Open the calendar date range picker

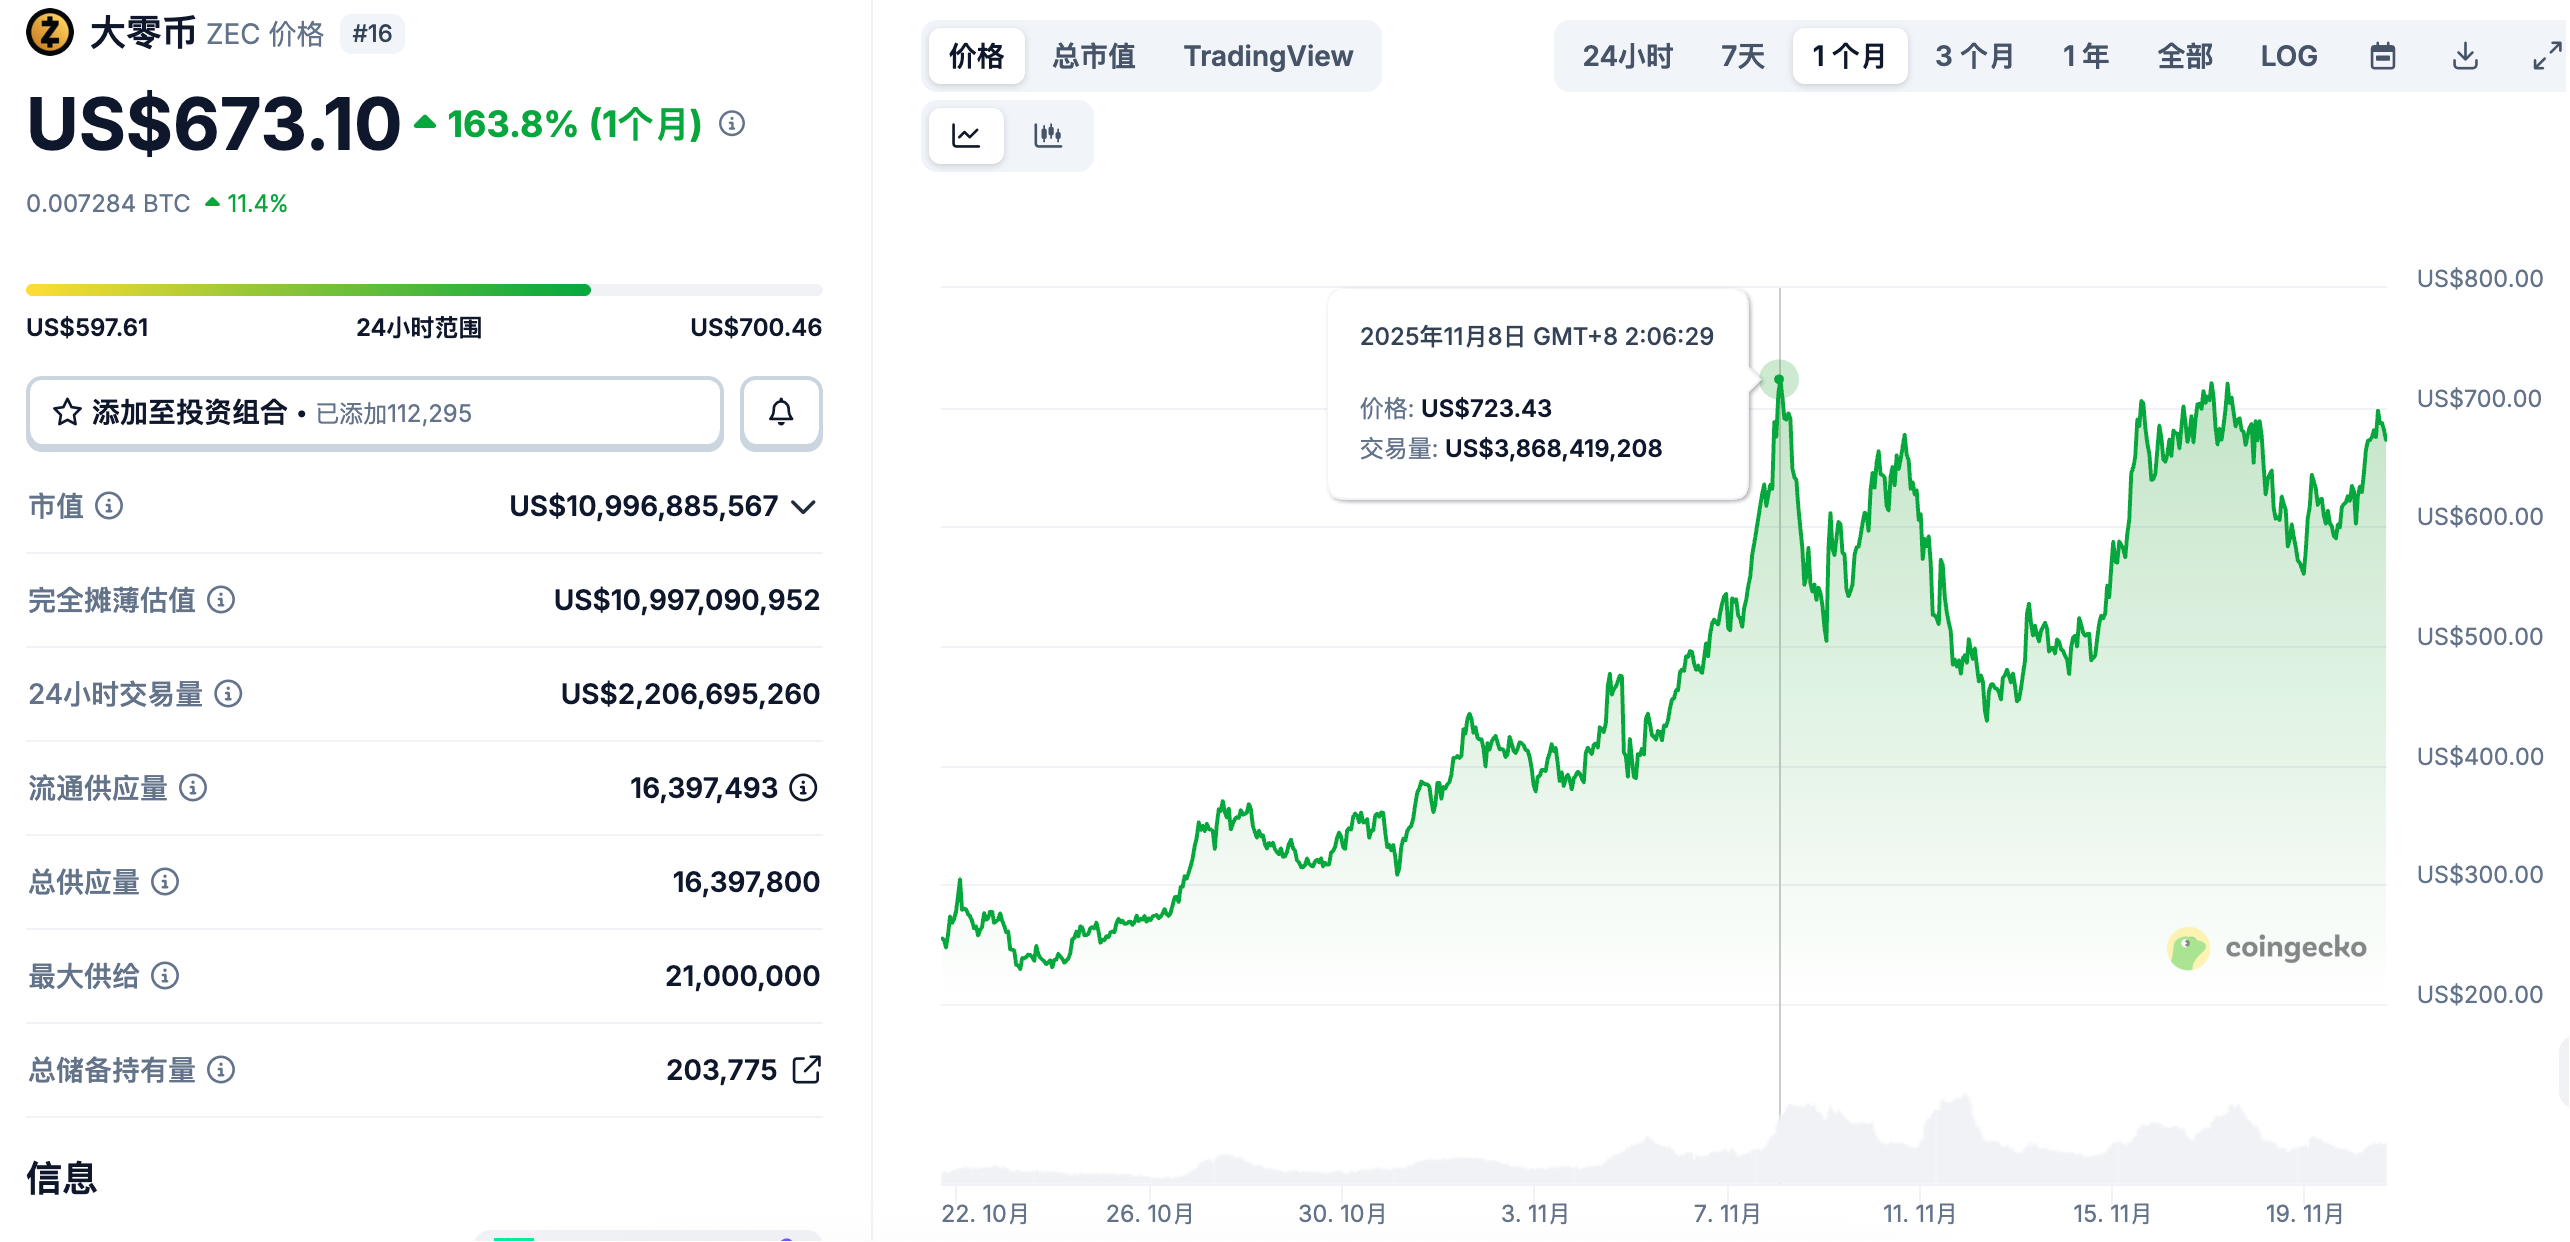pos(2382,56)
